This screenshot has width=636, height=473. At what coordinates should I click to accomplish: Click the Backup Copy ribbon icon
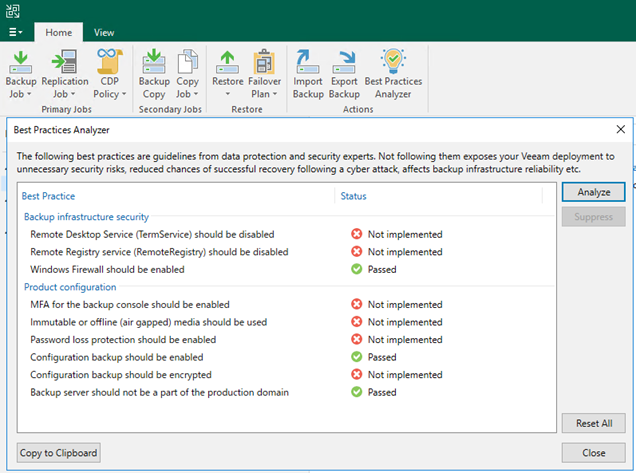pyautogui.click(x=154, y=62)
